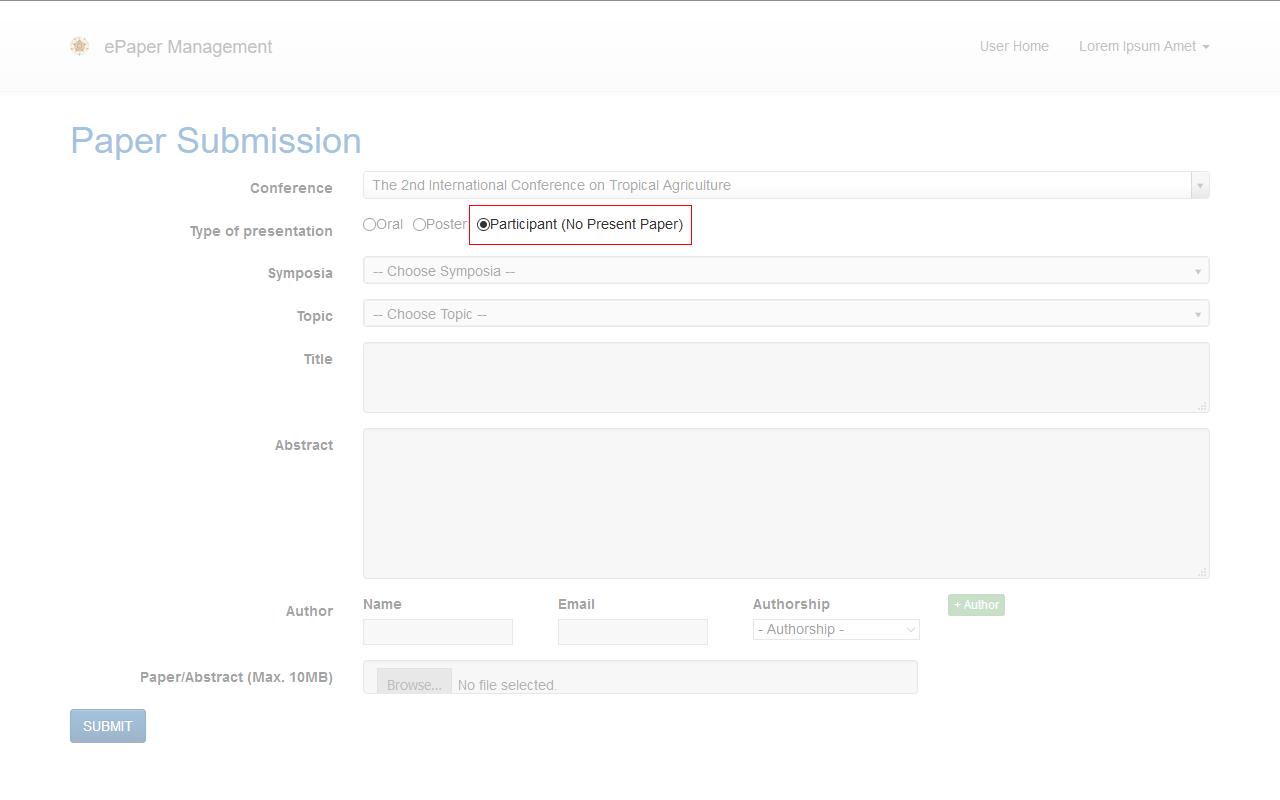This screenshot has width=1280, height=800.
Task: Click into the Title text area
Action: point(785,377)
